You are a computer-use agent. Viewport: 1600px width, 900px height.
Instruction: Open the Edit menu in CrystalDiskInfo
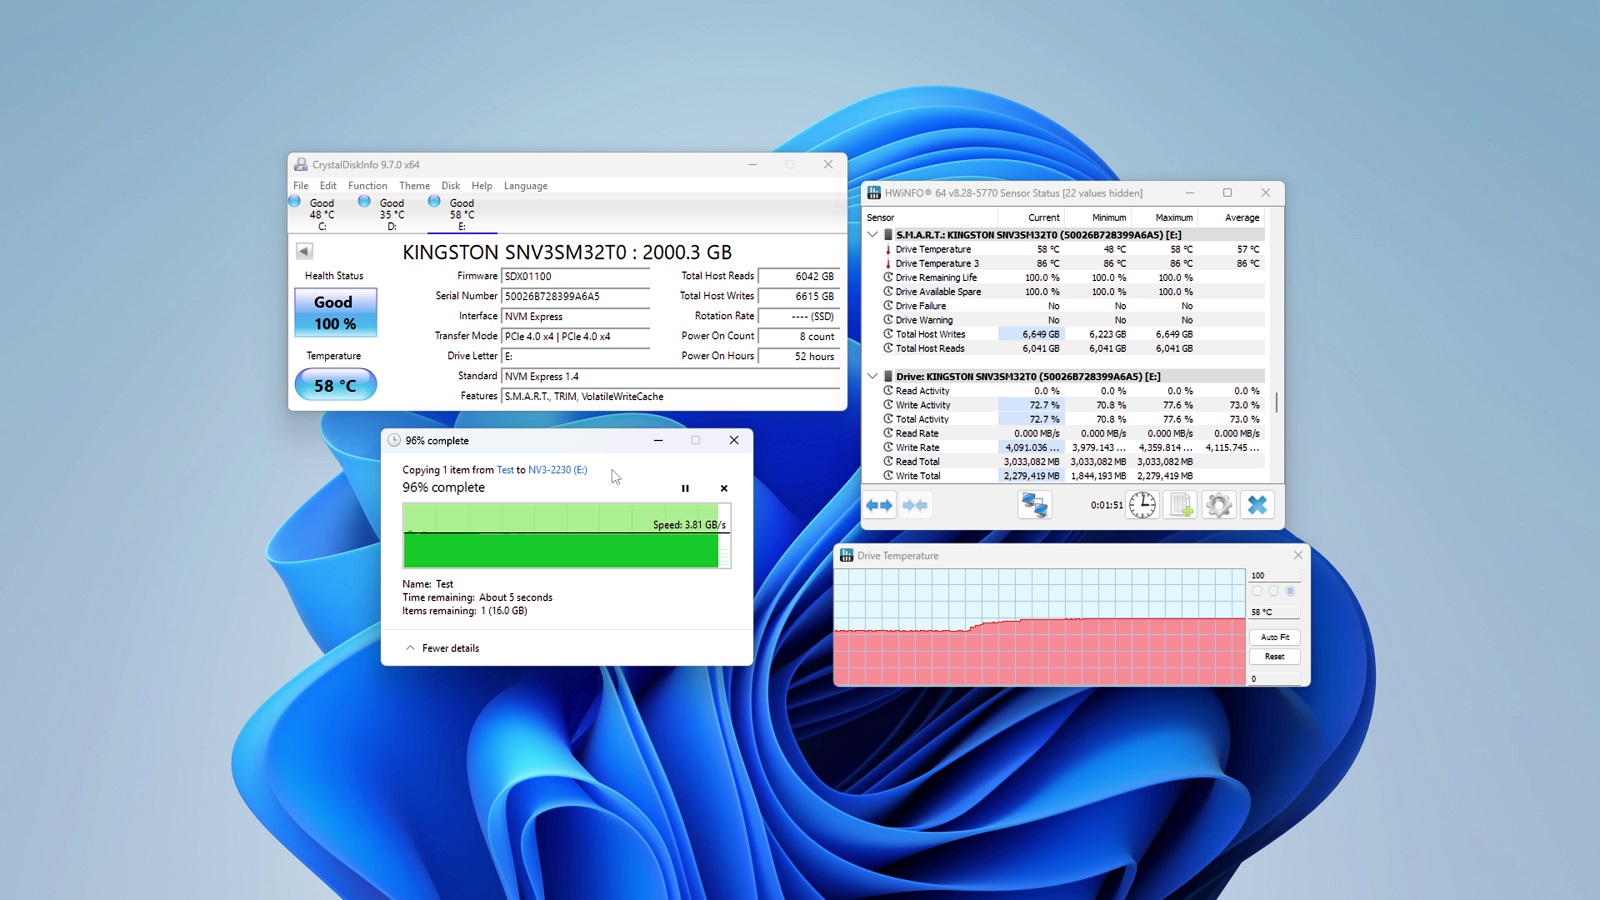pyautogui.click(x=328, y=186)
